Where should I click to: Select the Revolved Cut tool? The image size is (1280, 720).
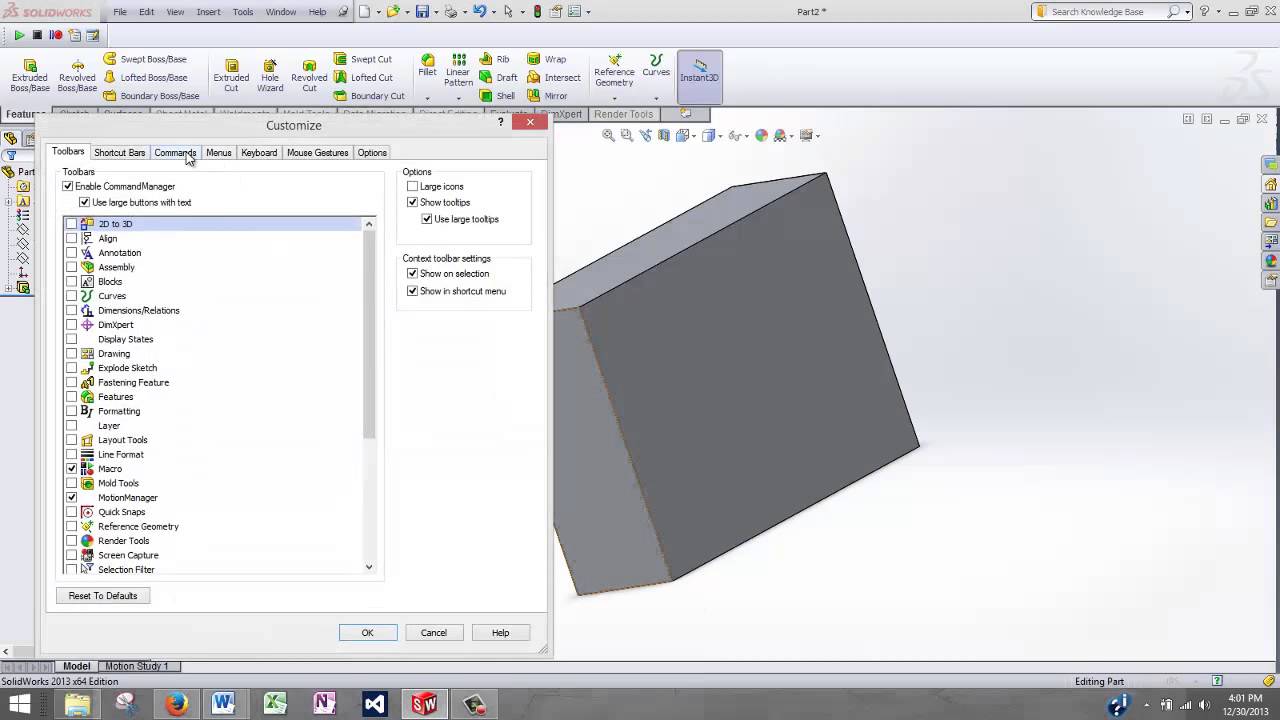point(309,76)
